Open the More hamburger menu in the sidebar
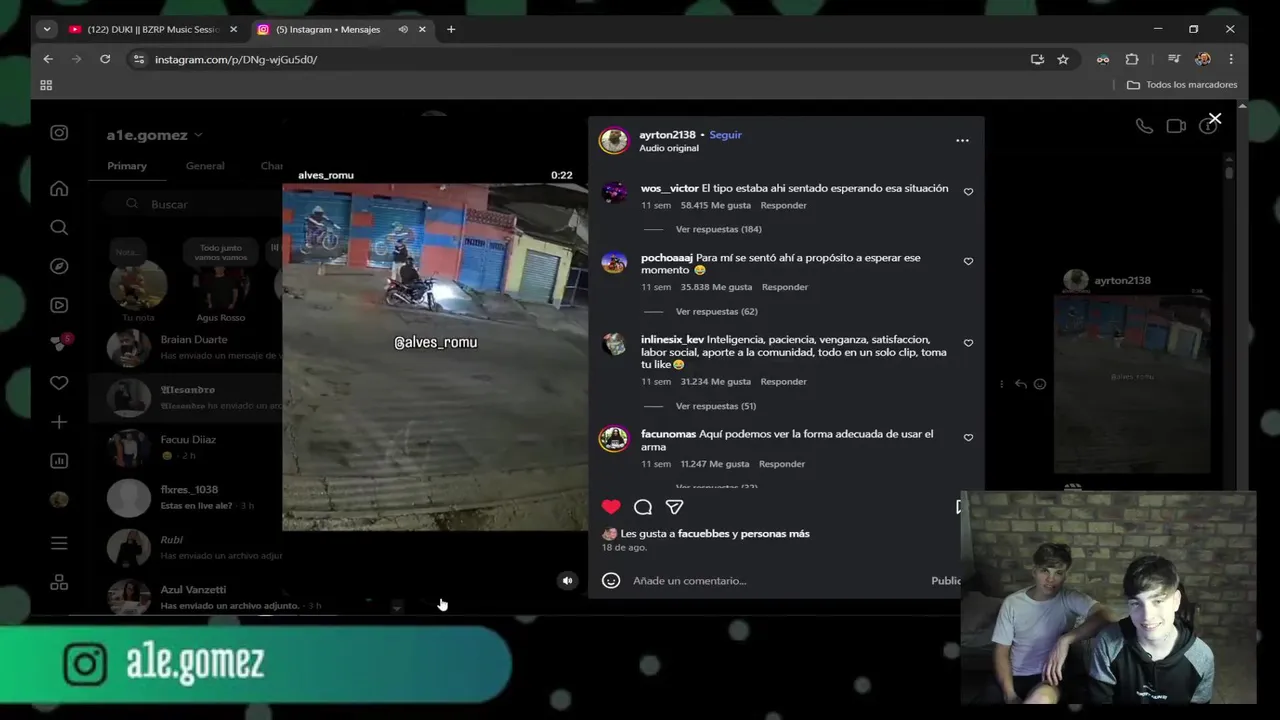The height and width of the screenshot is (720, 1280). pos(59,543)
